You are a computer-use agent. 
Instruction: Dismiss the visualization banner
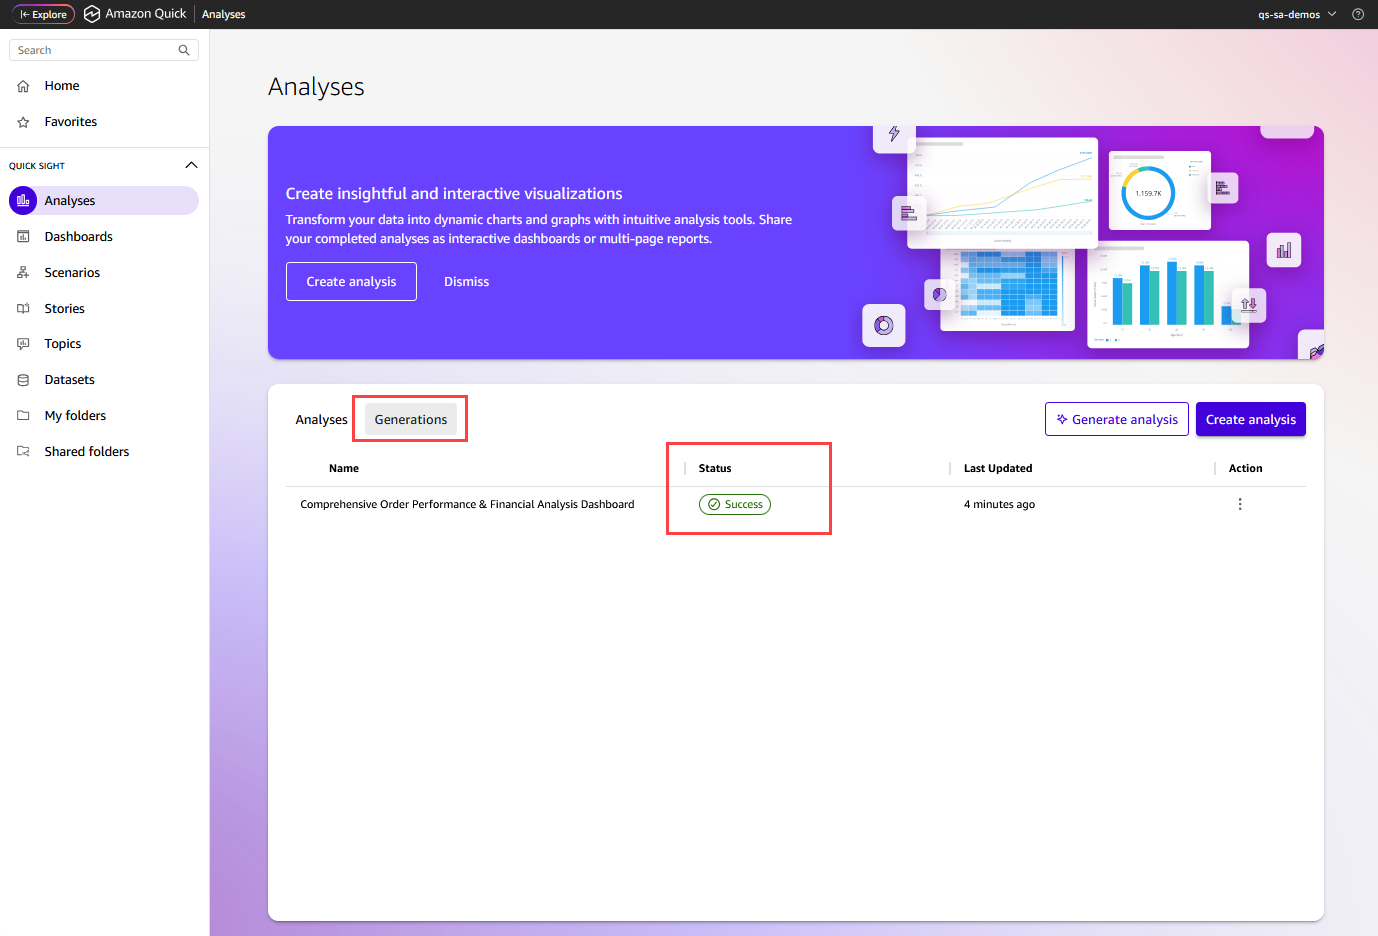pos(466,281)
